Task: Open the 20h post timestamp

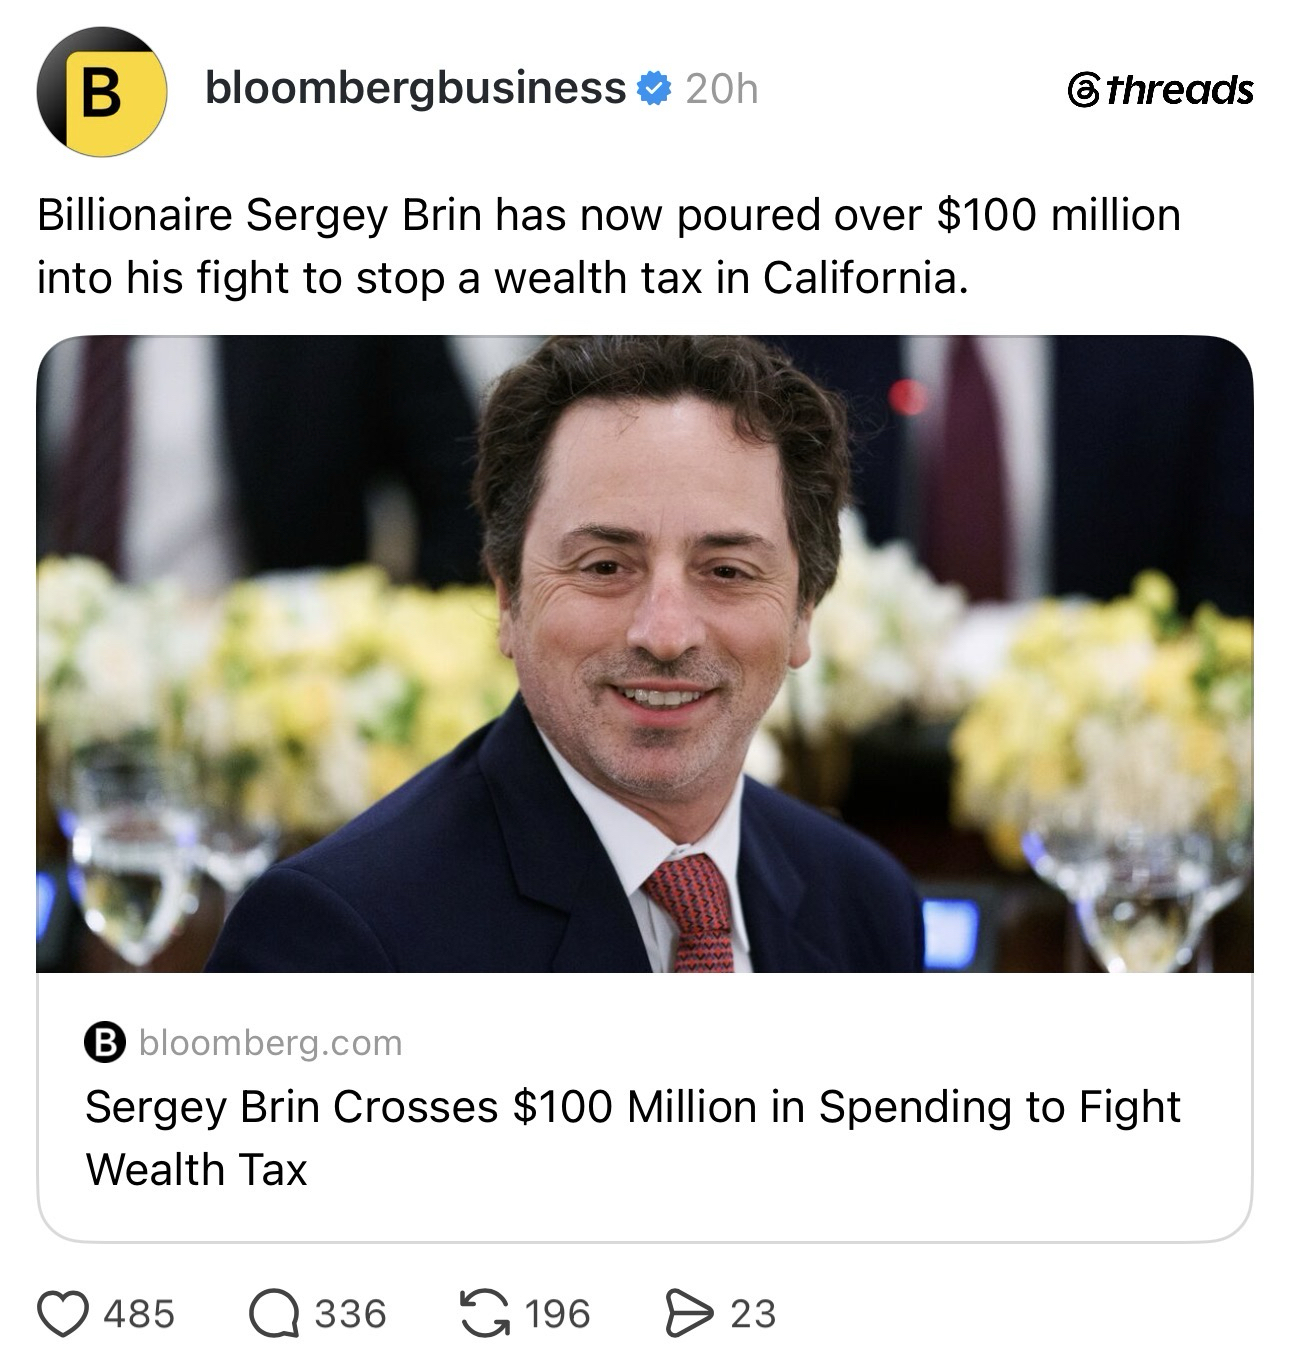Action: pyautogui.click(x=721, y=89)
